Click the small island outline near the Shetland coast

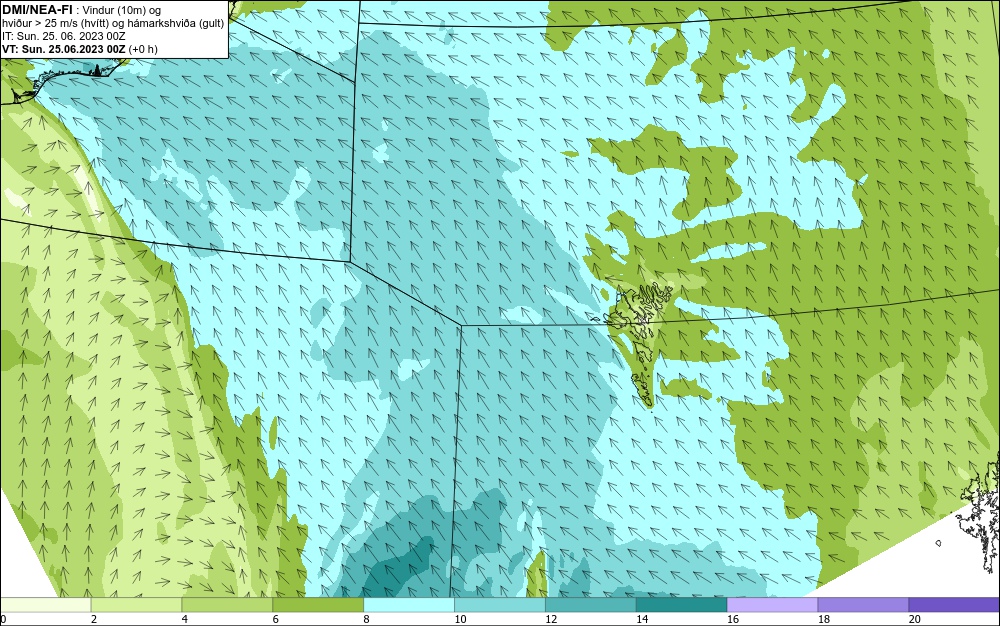coord(938,543)
